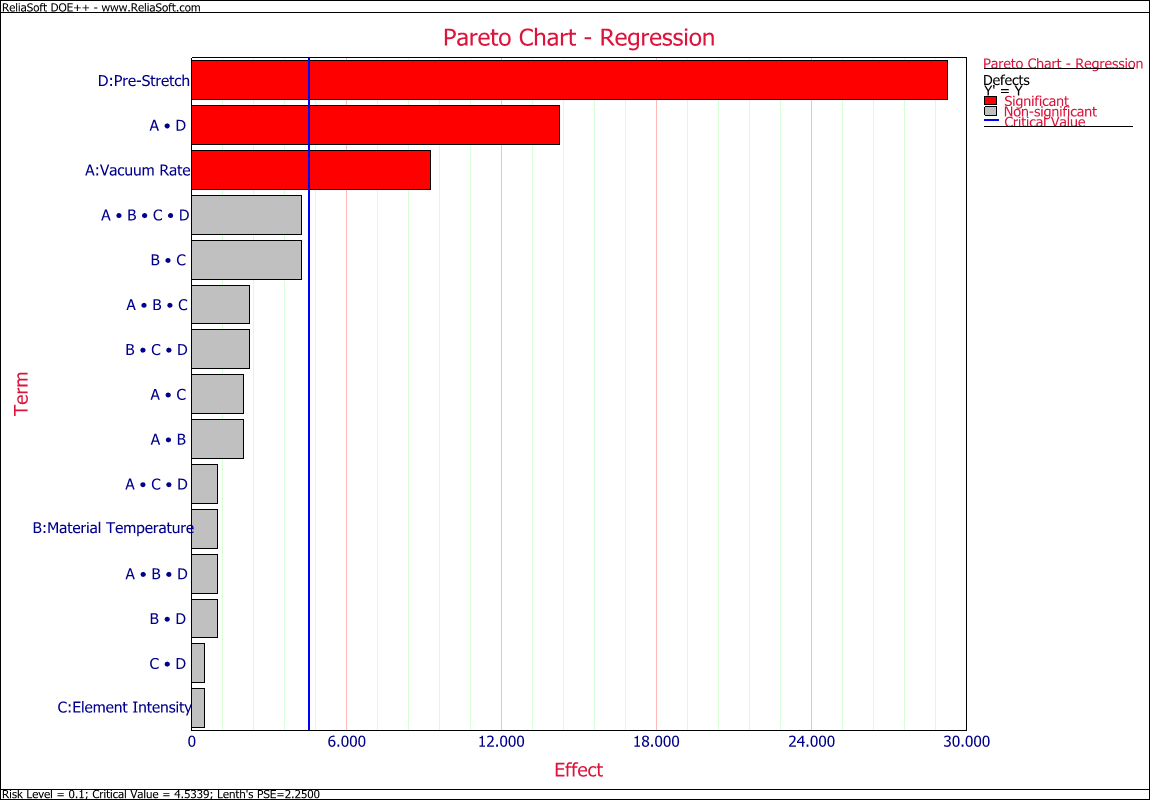This screenshot has height=800, width=1150.
Task: Click the 'A • B • D' term label
Action: click(x=157, y=573)
